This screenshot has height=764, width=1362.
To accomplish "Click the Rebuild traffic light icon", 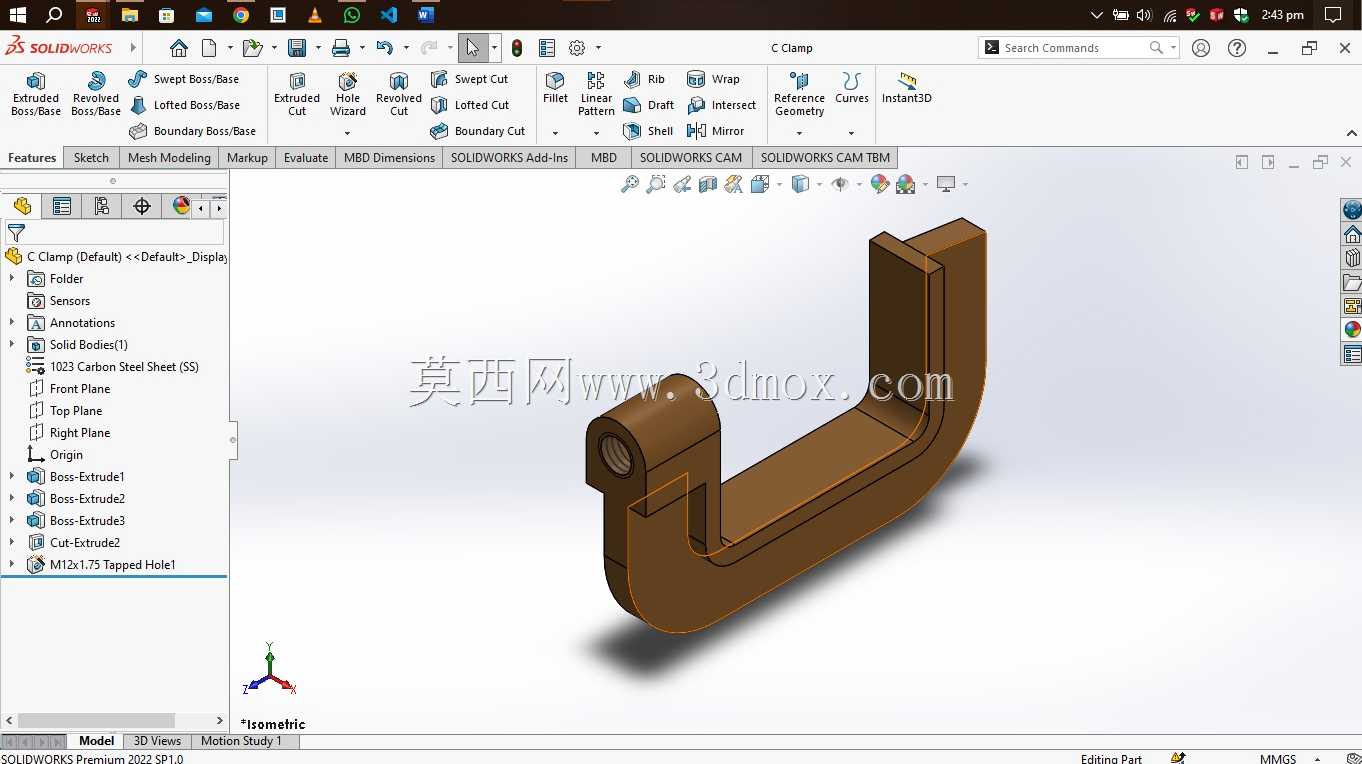I will pos(517,48).
